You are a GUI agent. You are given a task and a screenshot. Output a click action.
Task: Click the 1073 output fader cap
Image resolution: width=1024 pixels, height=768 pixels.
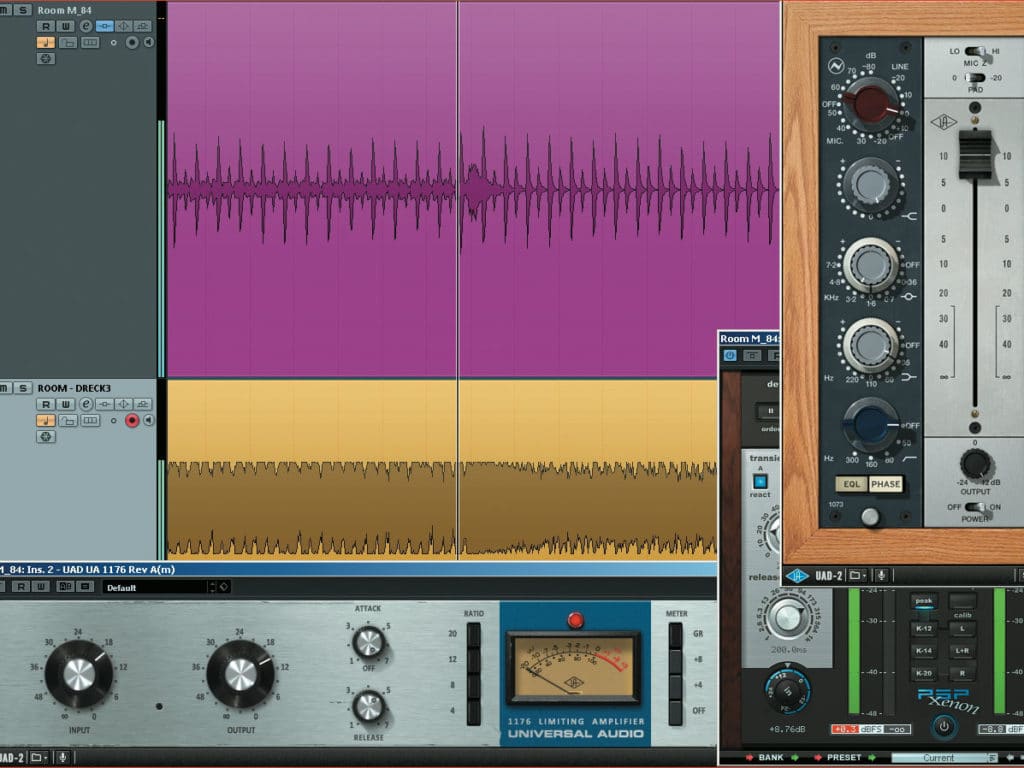(x=975, y=153)
